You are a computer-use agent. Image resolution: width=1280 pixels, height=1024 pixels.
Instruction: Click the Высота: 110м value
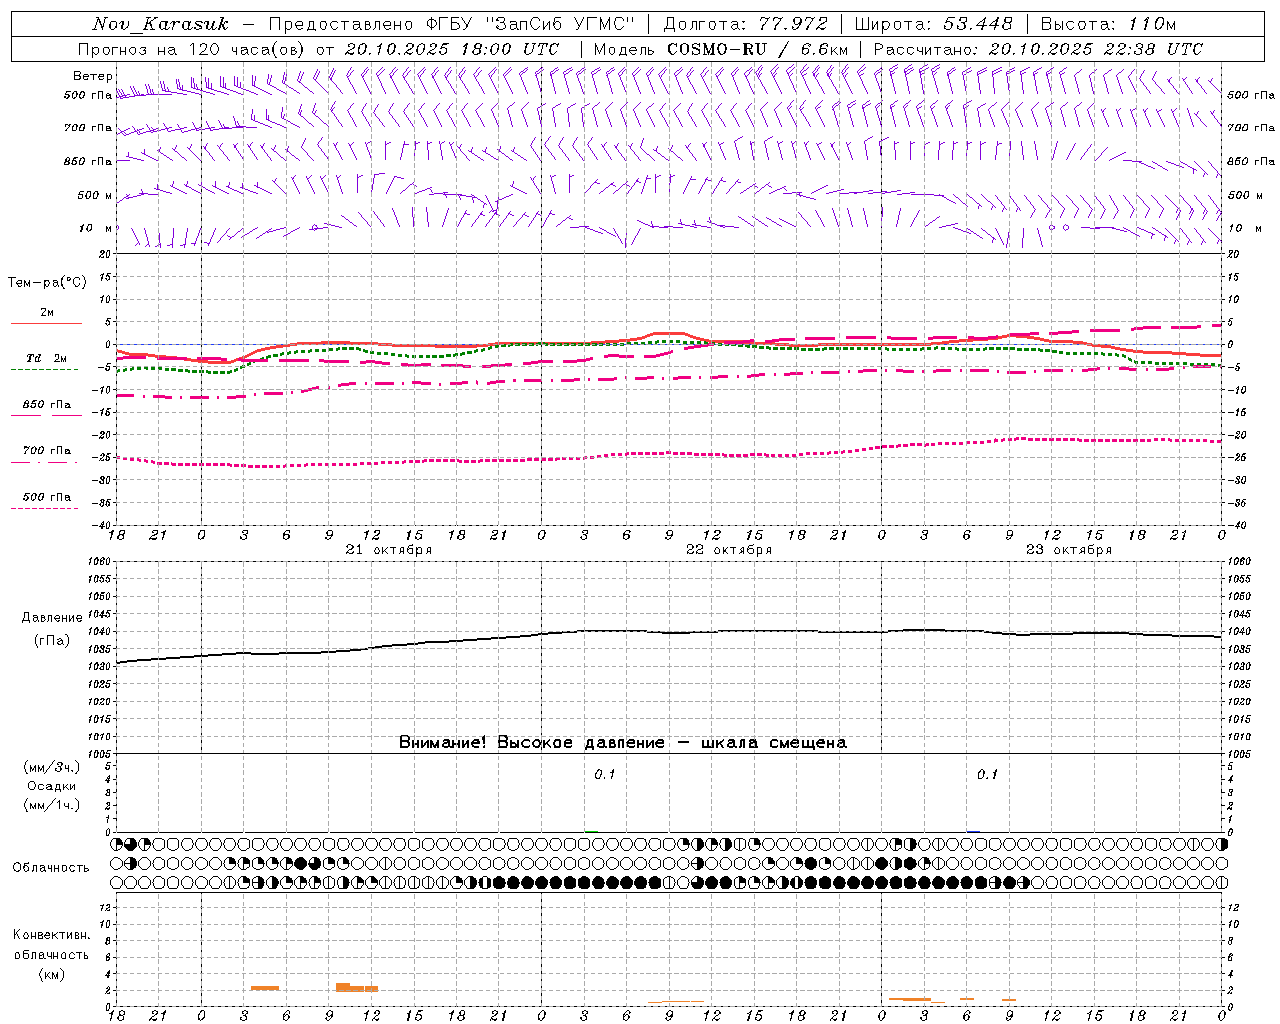click(1108, 24)
